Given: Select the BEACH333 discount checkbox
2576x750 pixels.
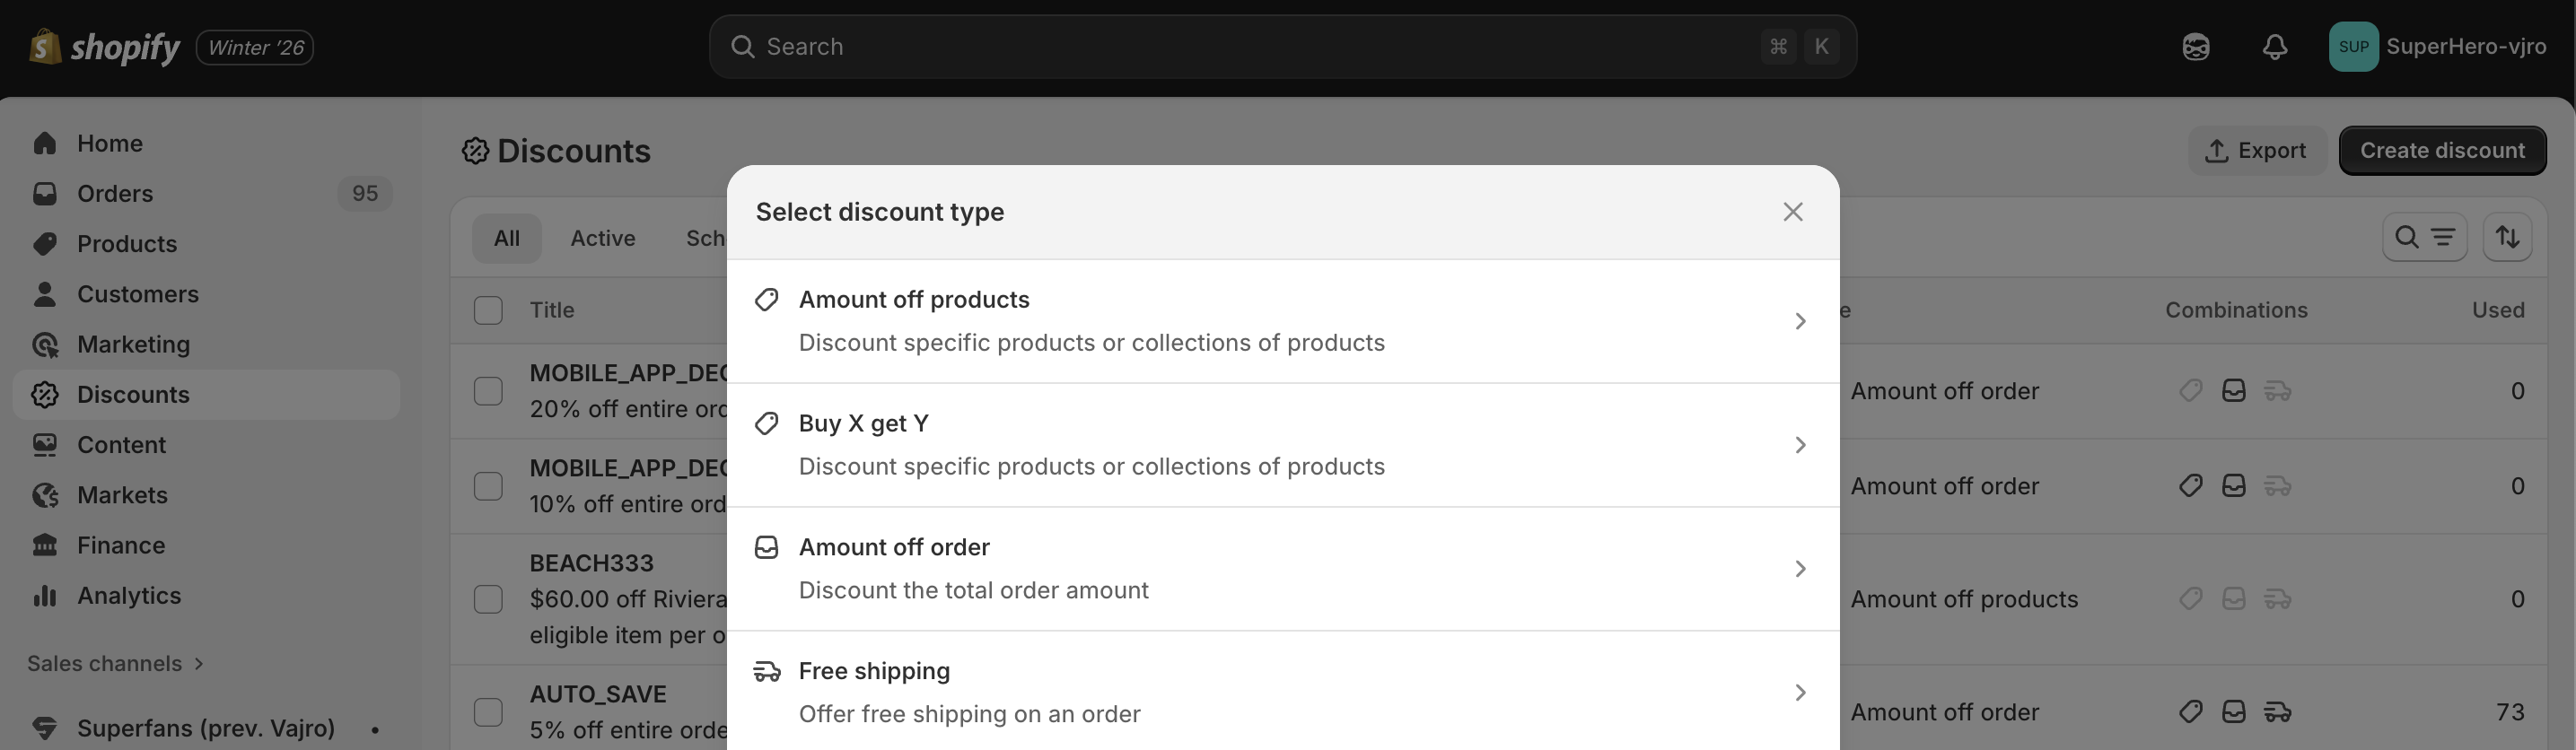Looking at the screenshot, I should (488, 599).
